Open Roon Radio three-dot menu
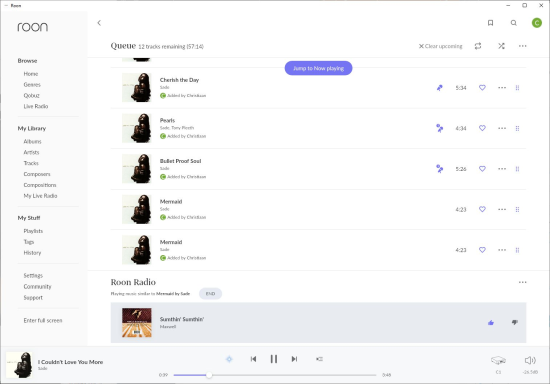Screen dimensions: 550x384 click(x=523, y=282)
